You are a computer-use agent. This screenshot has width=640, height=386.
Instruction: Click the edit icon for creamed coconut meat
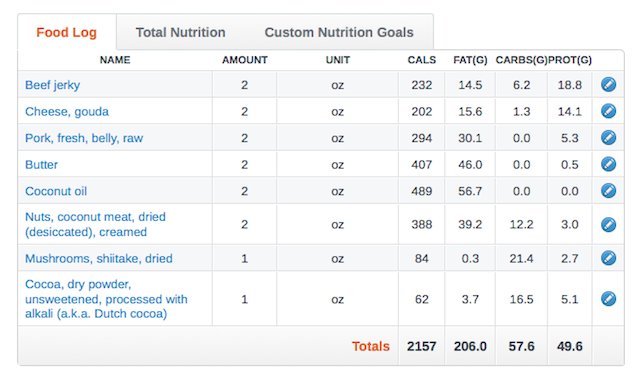[608, 224]
